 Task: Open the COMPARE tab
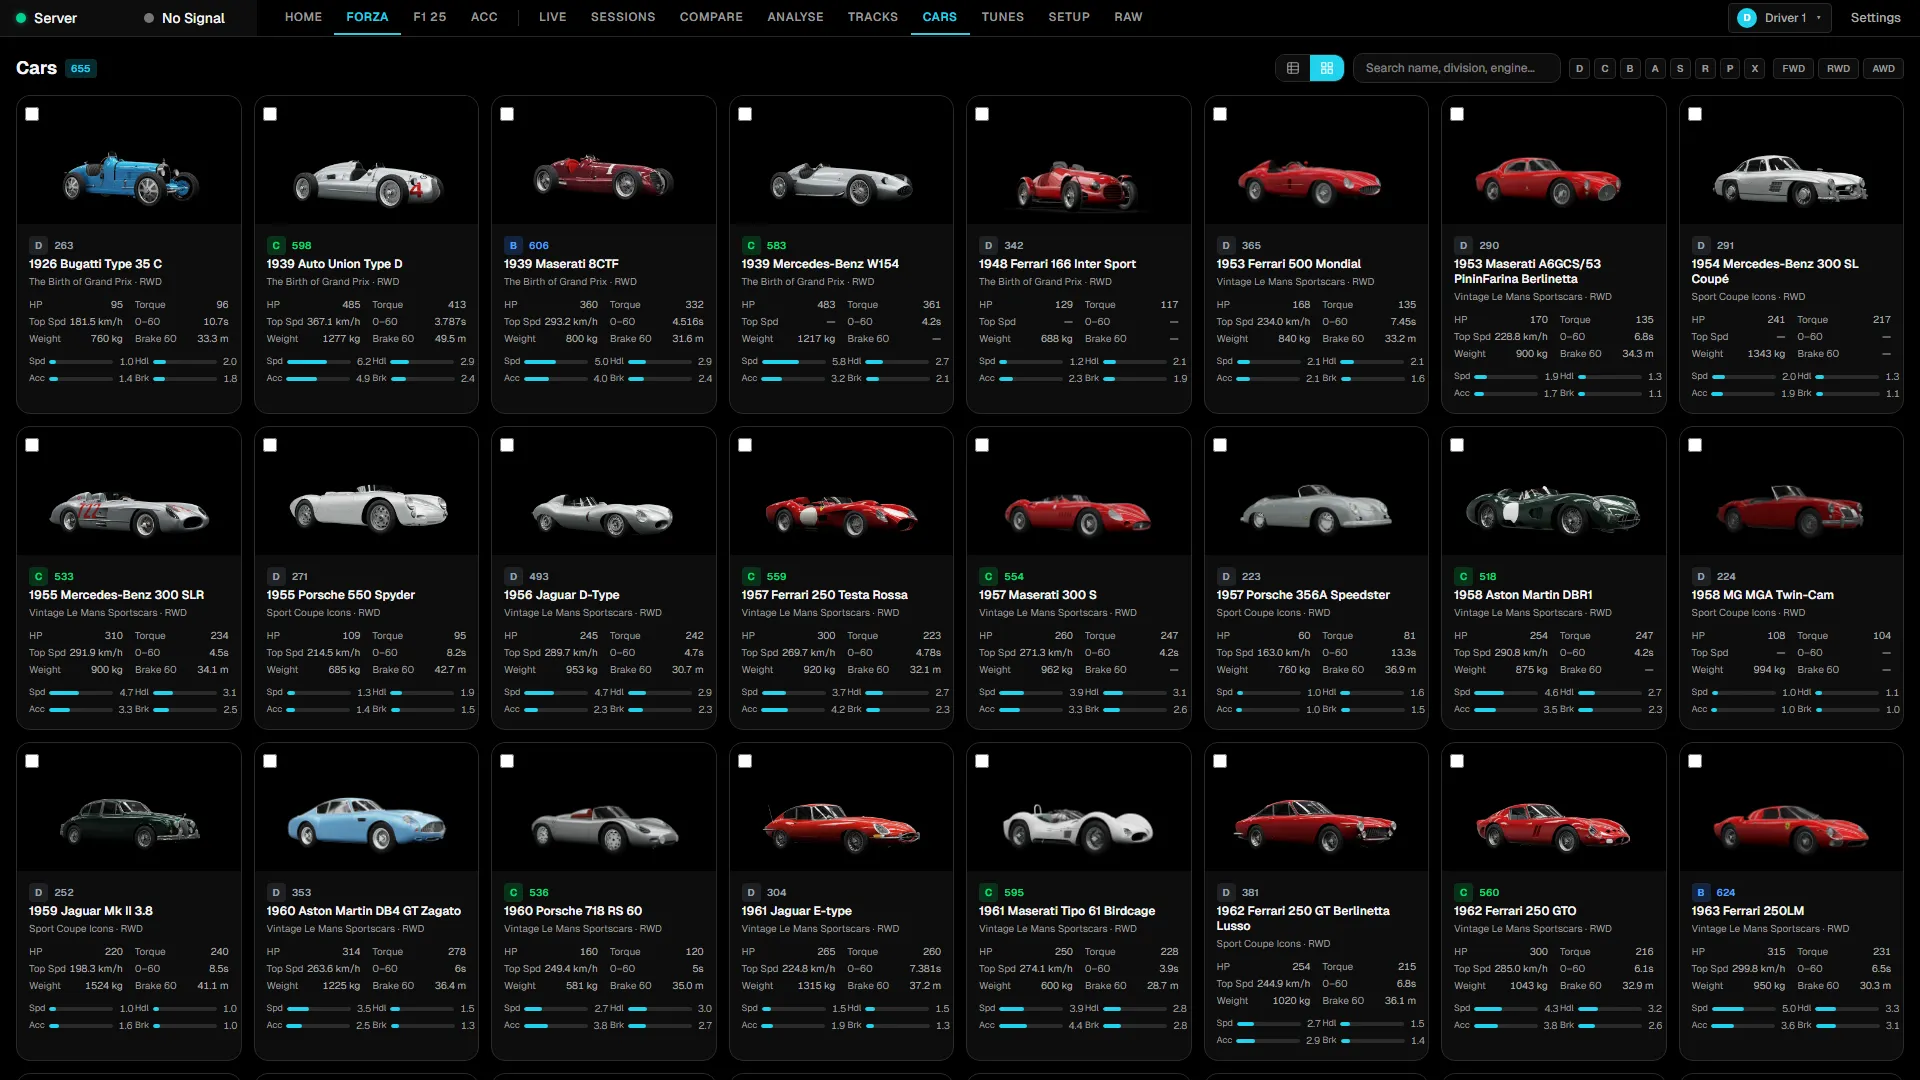(711, 17)
